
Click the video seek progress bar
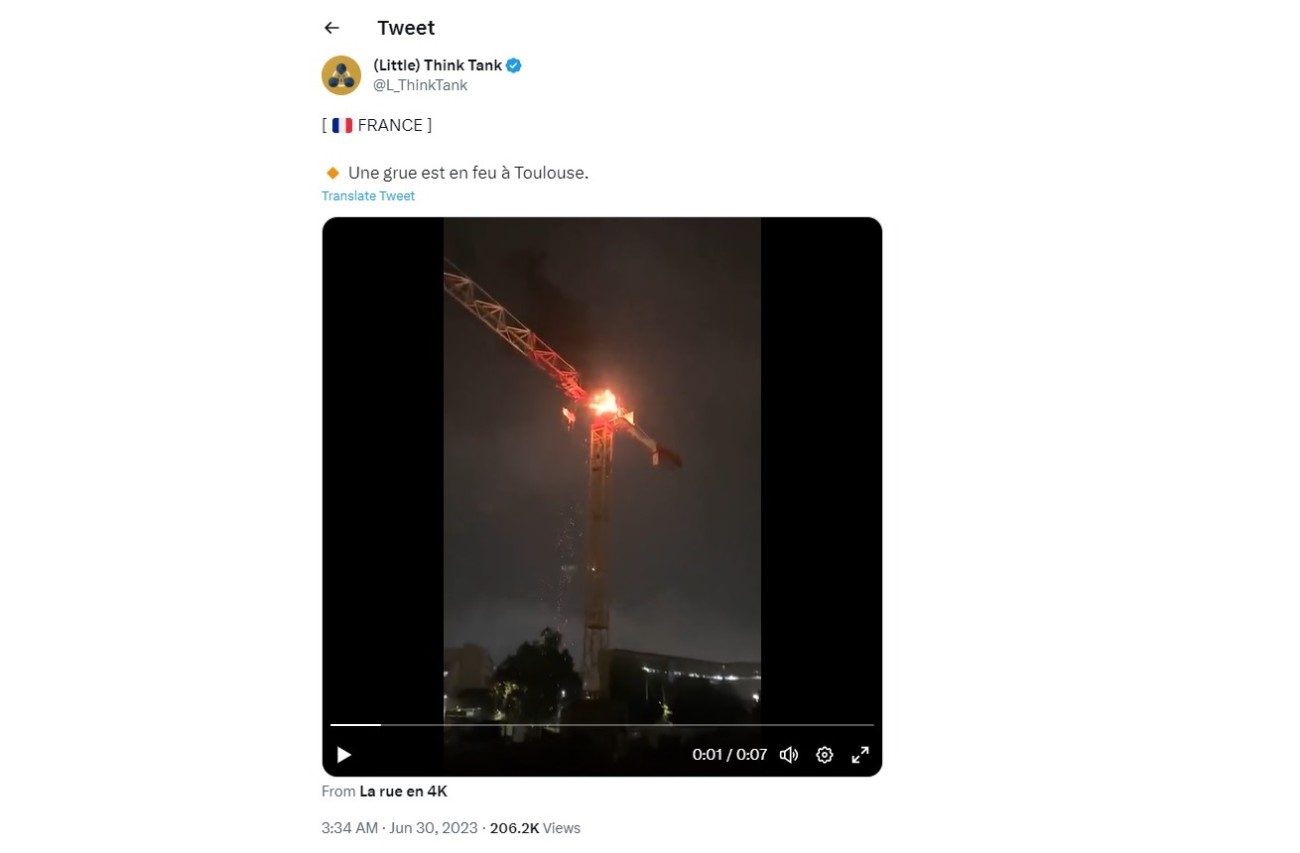coord(600,723)
